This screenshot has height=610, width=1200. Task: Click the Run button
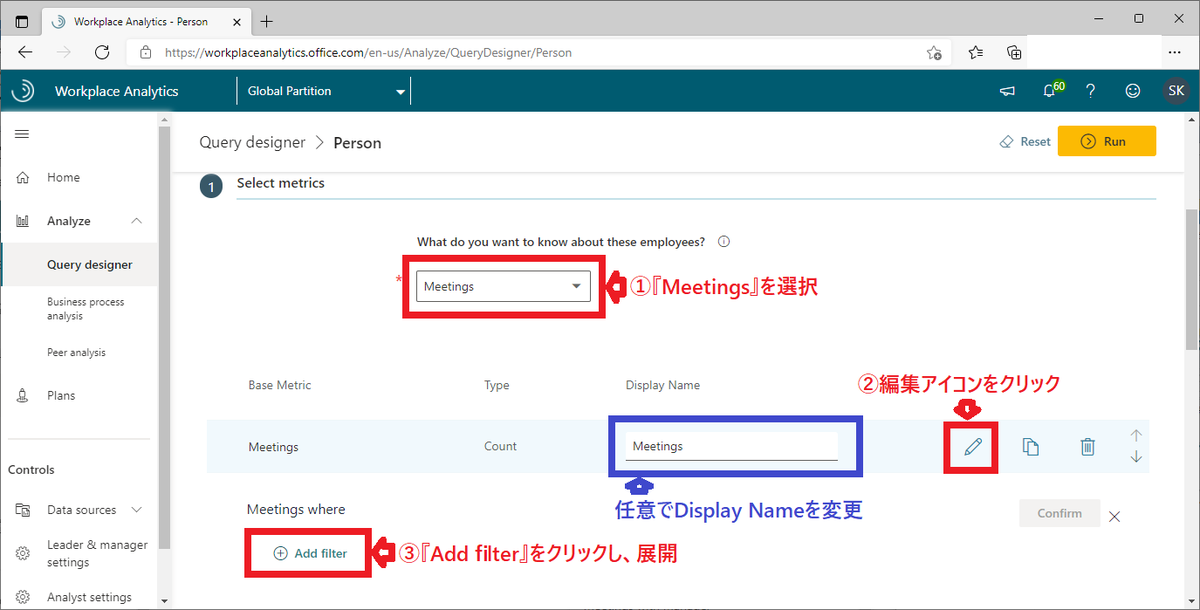coord(1106,142)
